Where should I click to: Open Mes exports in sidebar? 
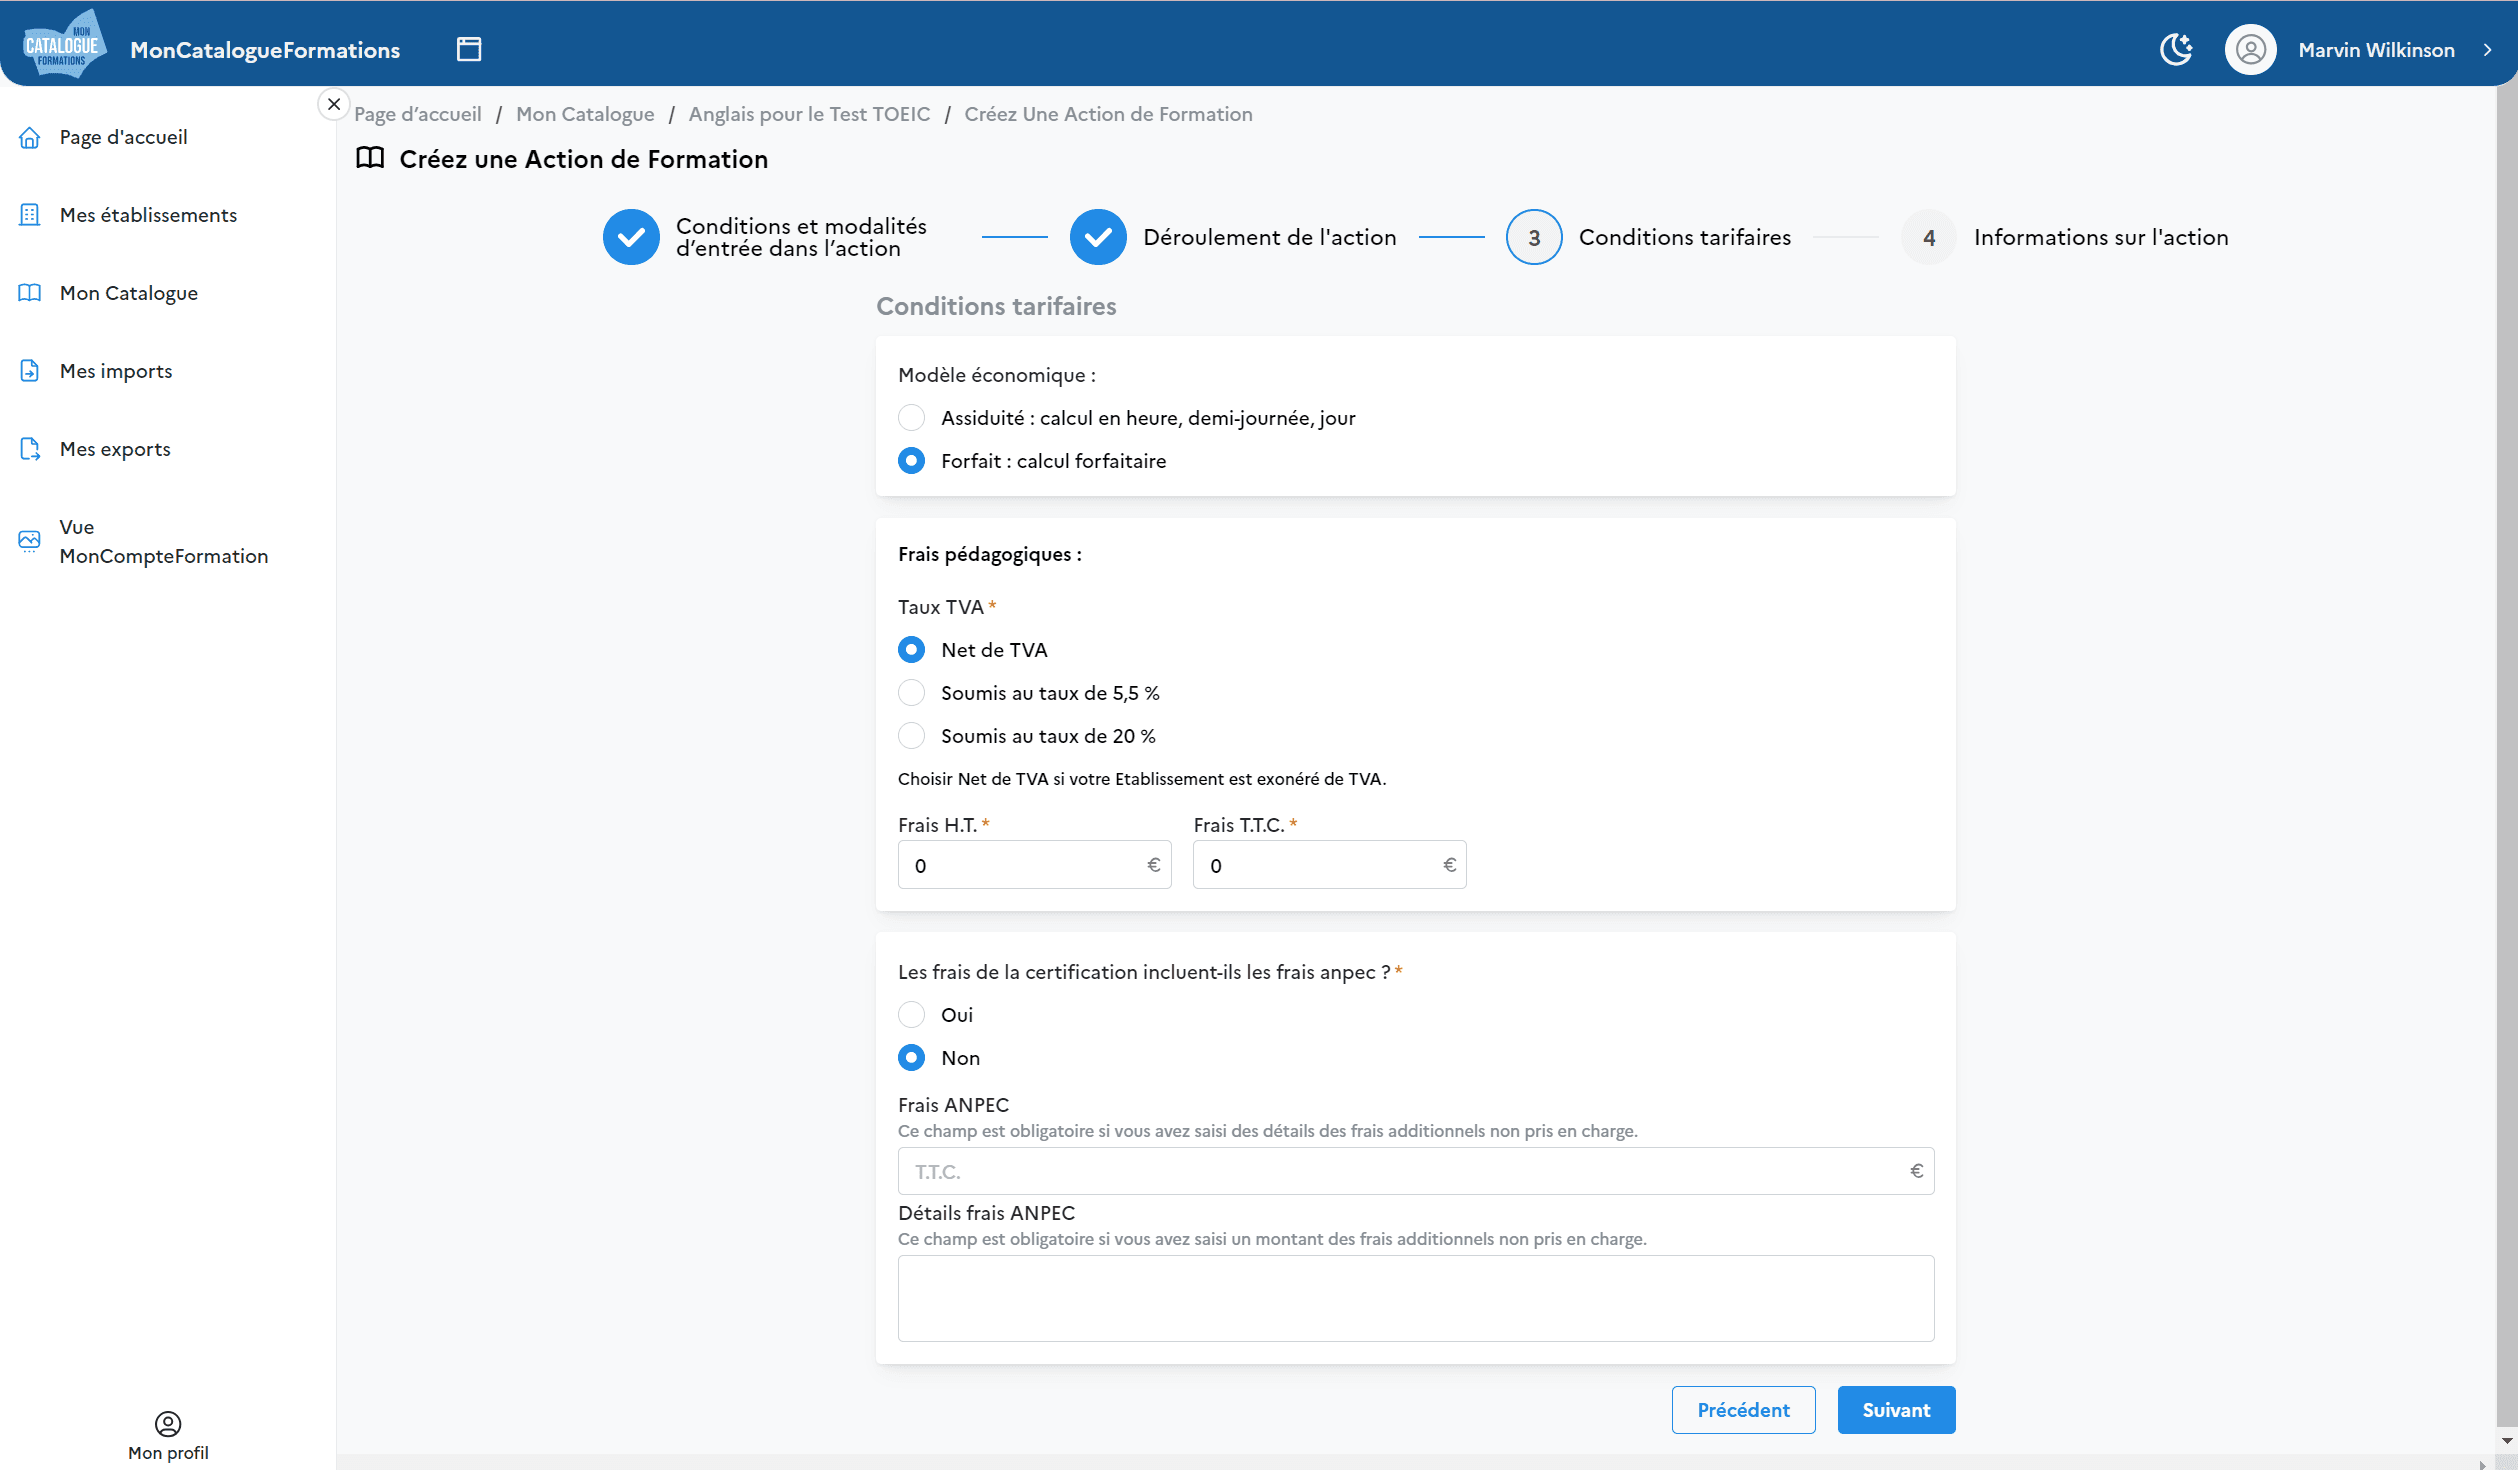pyautogui.click(x=115, y=449)
